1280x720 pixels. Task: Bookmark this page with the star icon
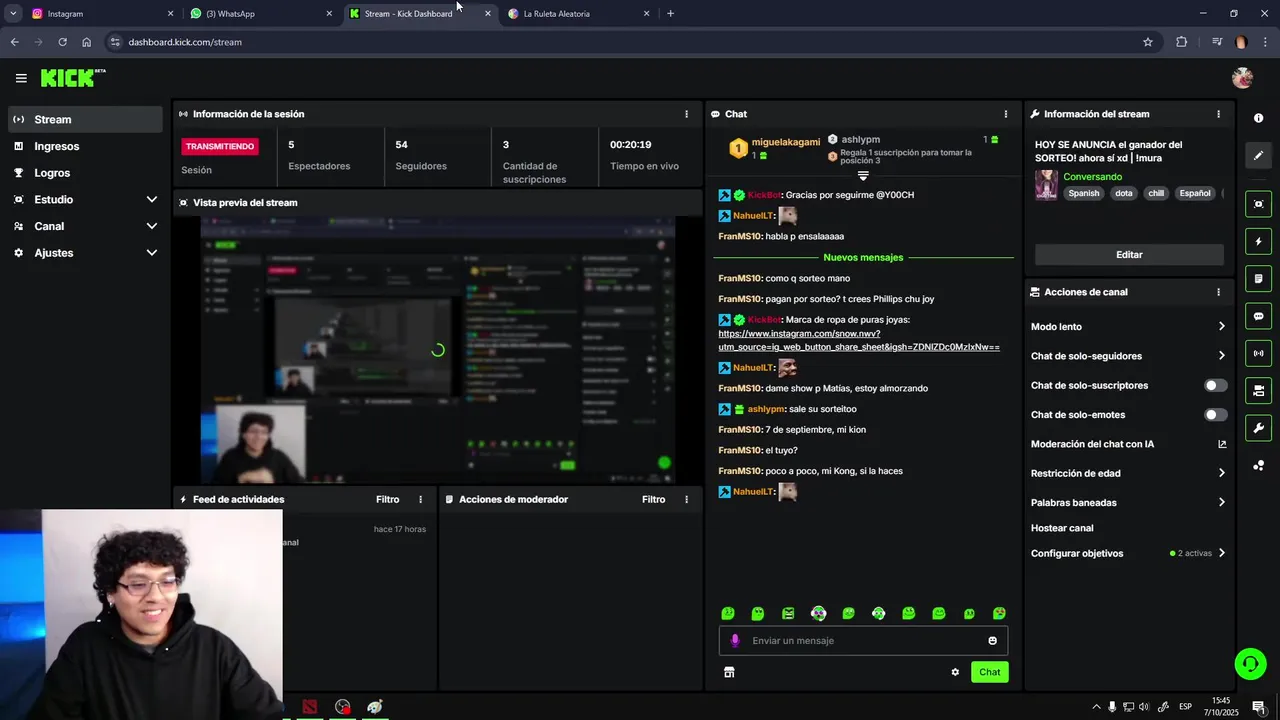(x=1148, y=42)
